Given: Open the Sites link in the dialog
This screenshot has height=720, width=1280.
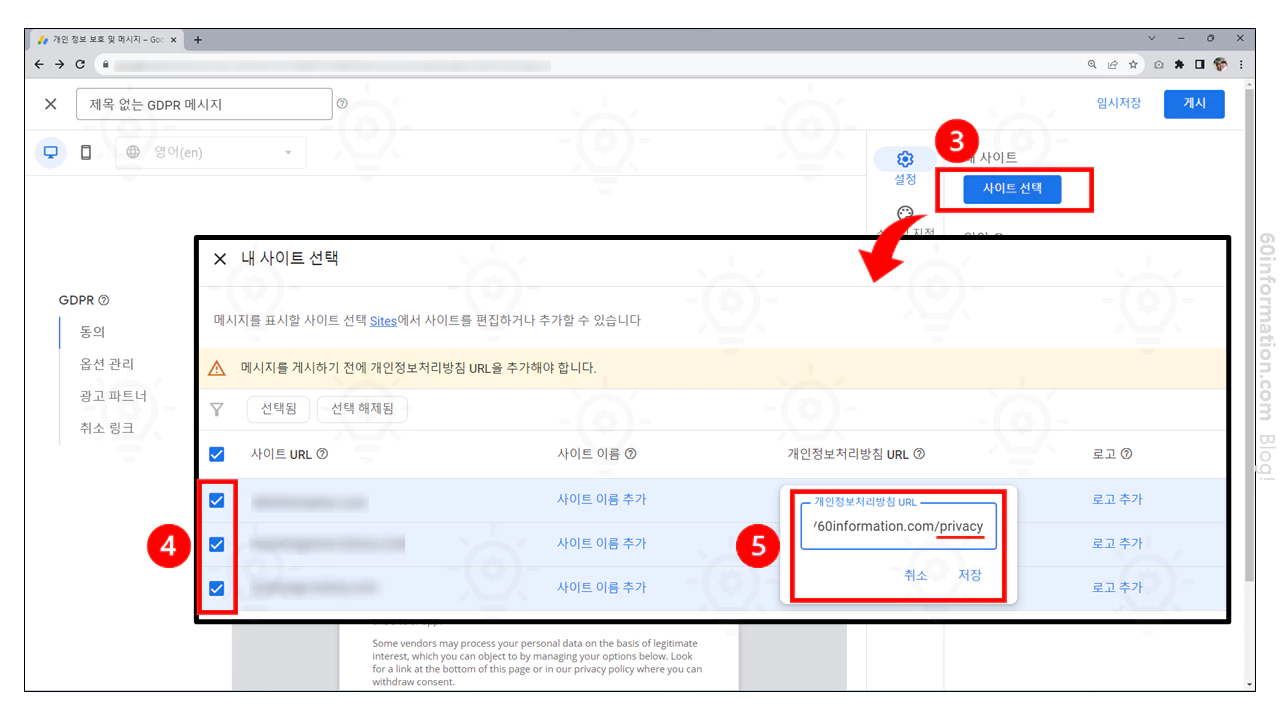Looking at the screenshot, I should pyautogui.click(x=383, y=321).
